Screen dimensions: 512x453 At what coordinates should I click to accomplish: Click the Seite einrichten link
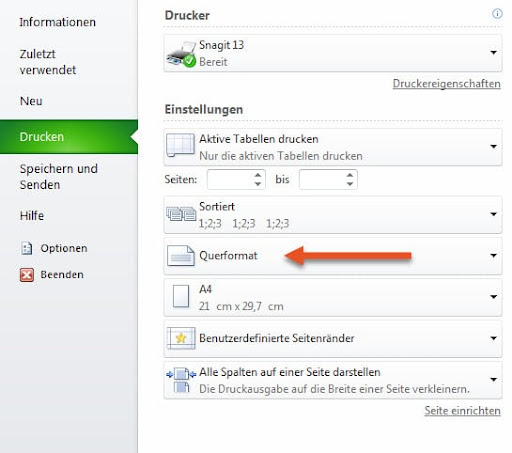(x=462, y=411)
